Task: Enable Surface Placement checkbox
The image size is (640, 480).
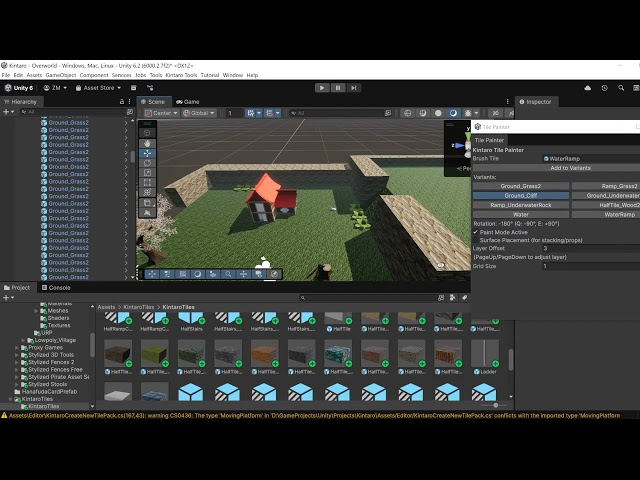Action: coord(476,240)
